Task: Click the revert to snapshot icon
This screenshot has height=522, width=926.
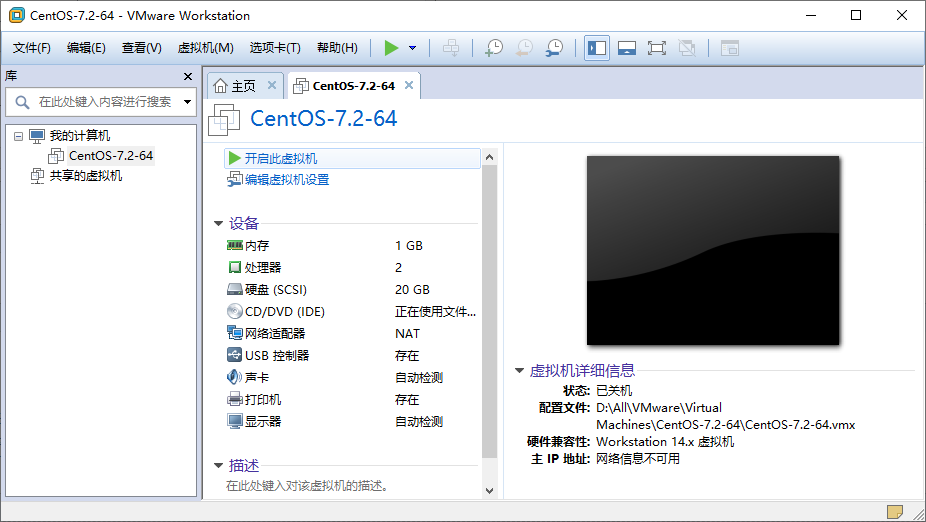Action: click(x=524, y=48)
